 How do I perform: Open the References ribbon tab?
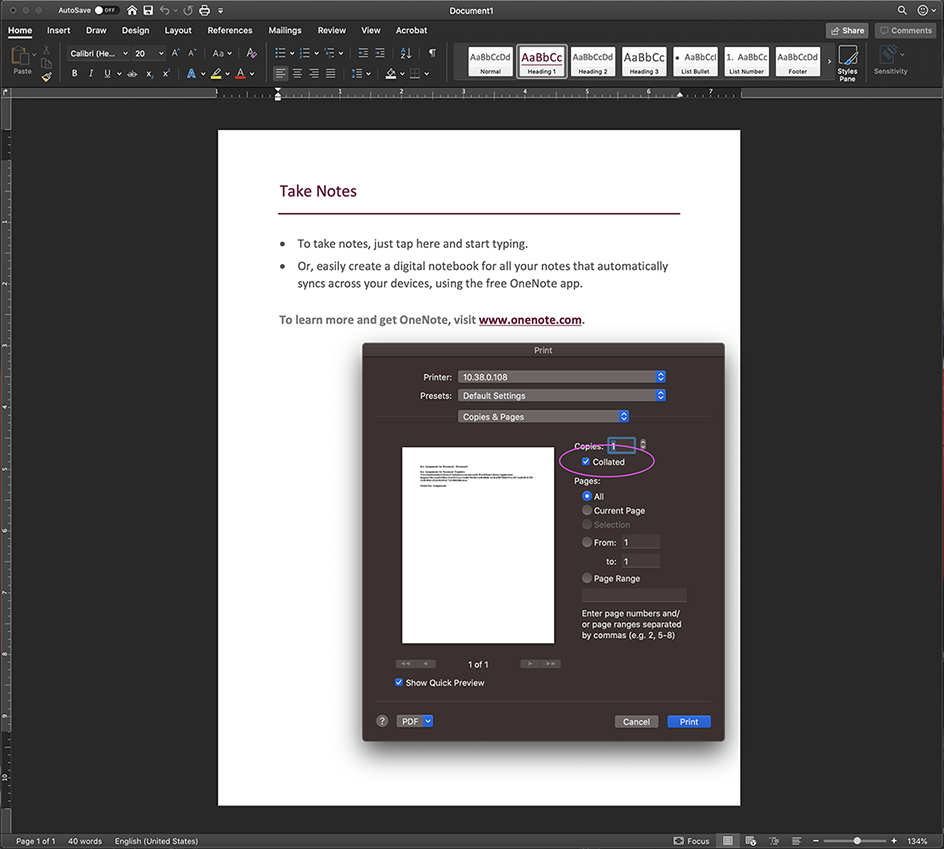click(x=230, y=31)
